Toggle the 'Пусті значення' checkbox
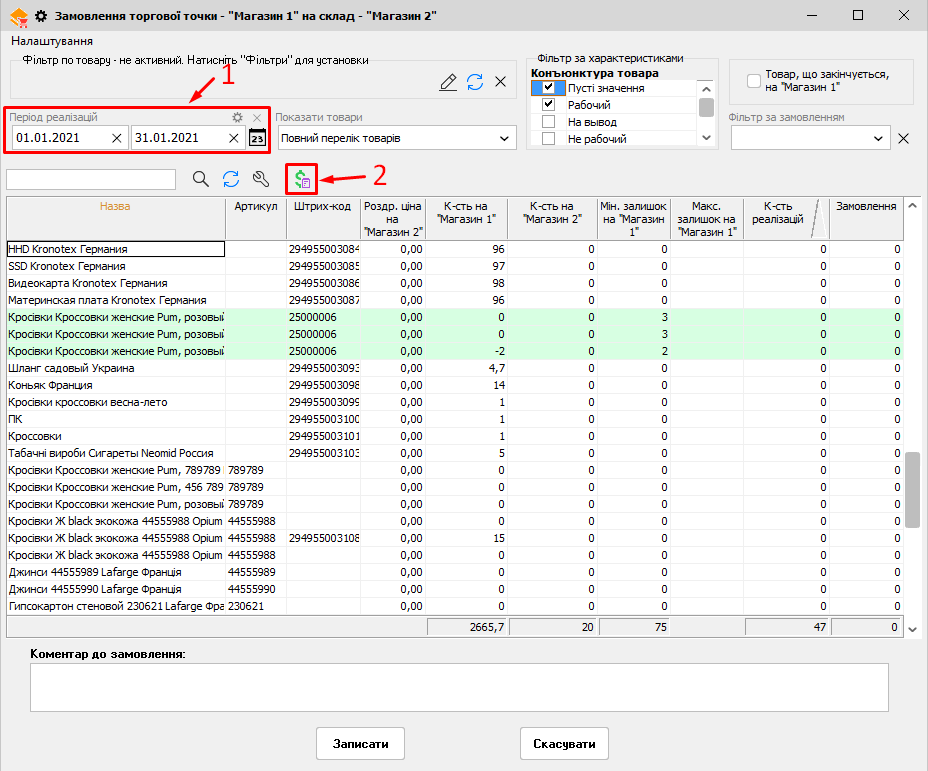The image size is (928, 771). click(x=548, y=88)
